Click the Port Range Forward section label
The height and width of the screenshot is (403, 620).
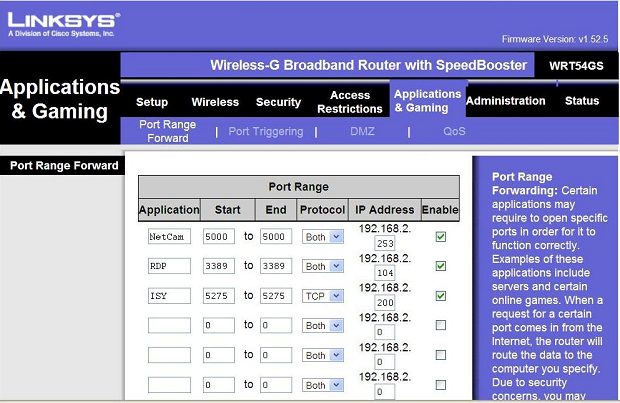click(64, 165)
